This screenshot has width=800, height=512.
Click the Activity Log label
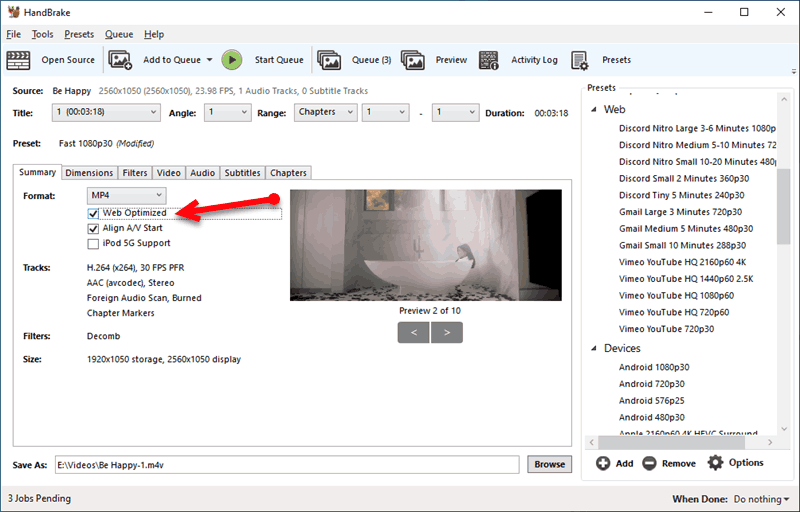point(534,60)
